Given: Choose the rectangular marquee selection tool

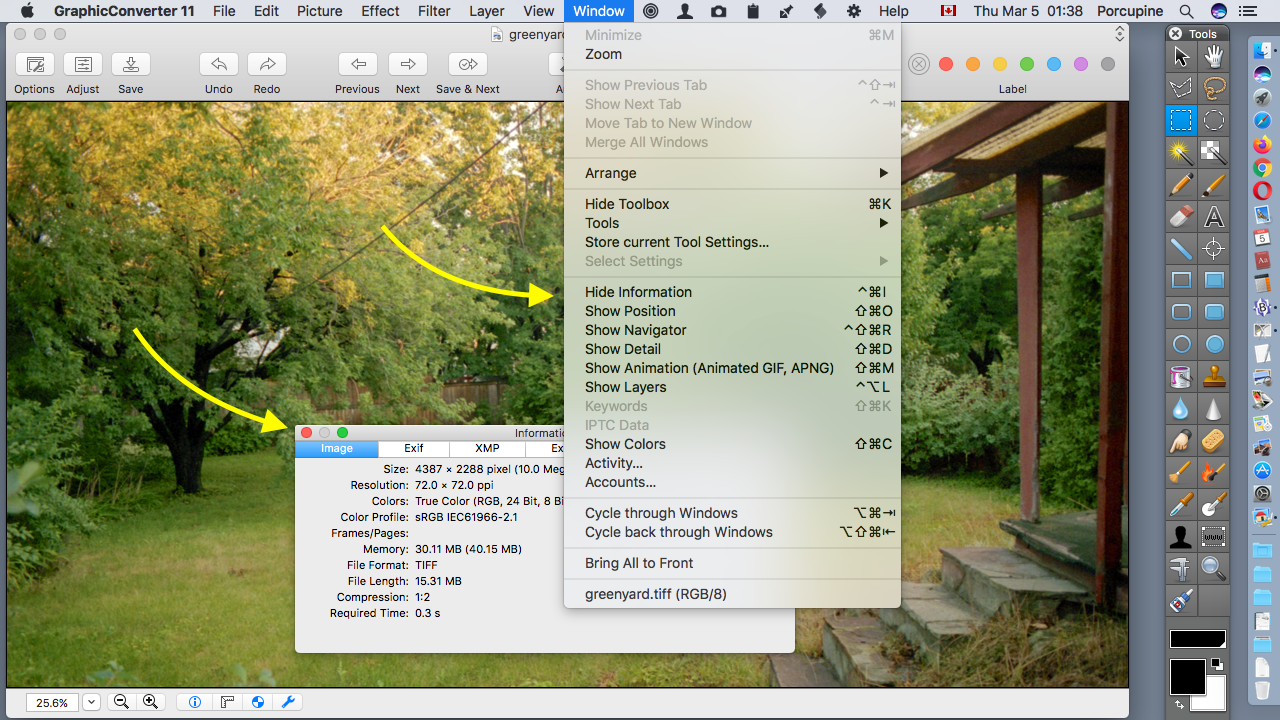Looking at the screenshot, I should click(1181, 121).
